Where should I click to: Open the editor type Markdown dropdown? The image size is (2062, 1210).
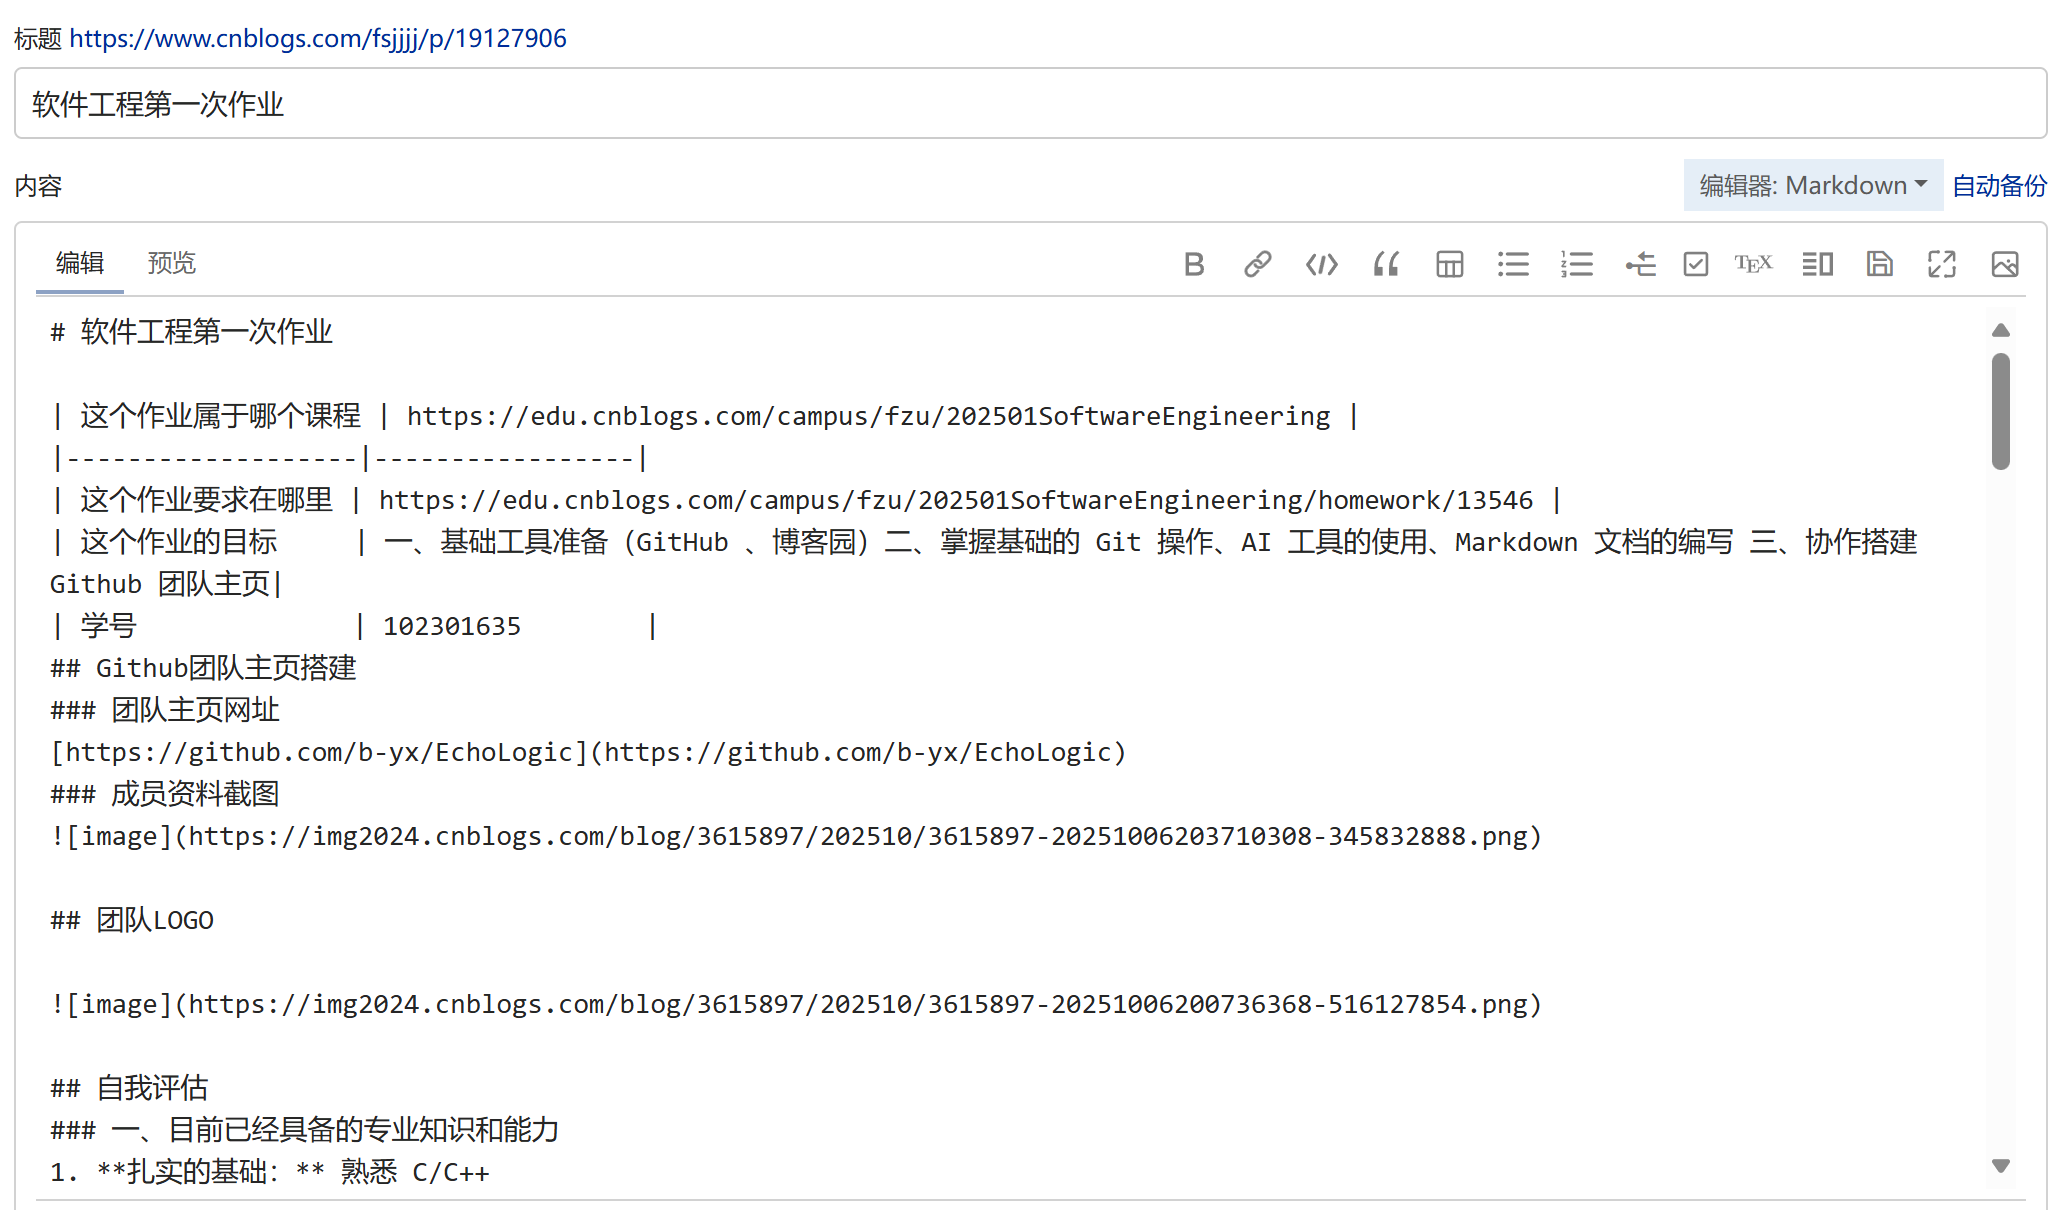pyautogui.click(x=1813, y=185)
